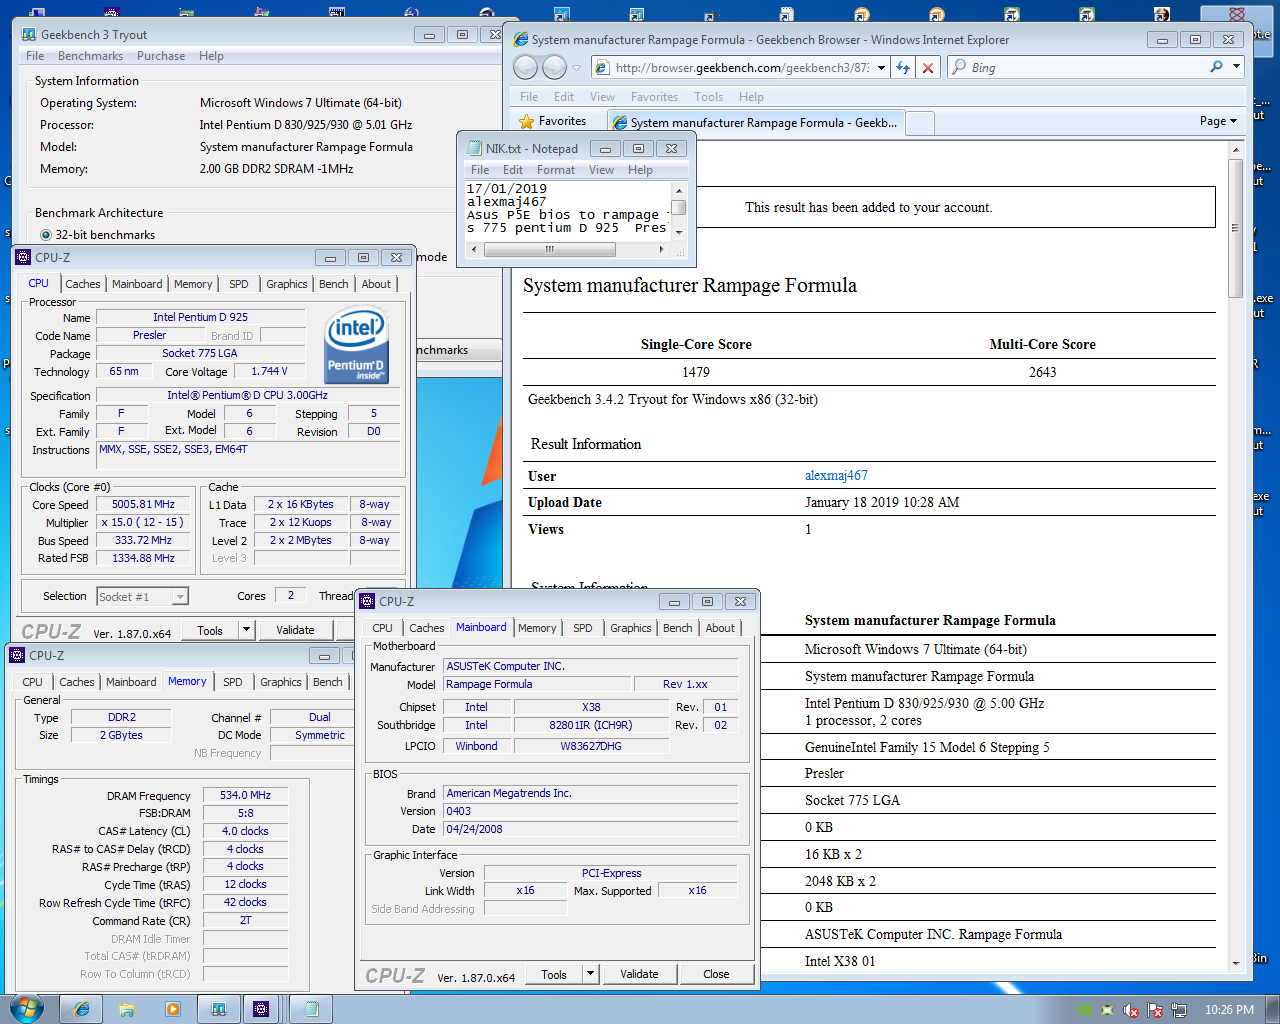Image resolution: width=1280 pixels, height=1024 pixels.
Task: Open Windows Media Player taskbar icon
Action: pyautogui.click(x=172, y=1009)
